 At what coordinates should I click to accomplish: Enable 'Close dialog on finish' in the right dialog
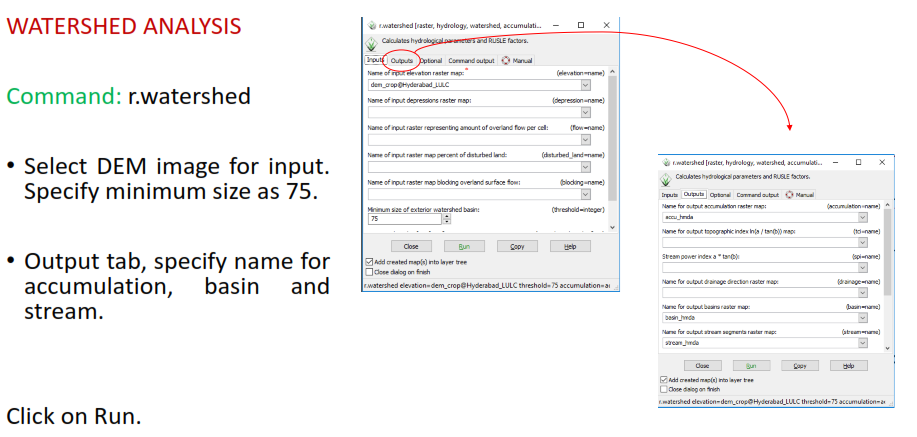tap(664, 389)
